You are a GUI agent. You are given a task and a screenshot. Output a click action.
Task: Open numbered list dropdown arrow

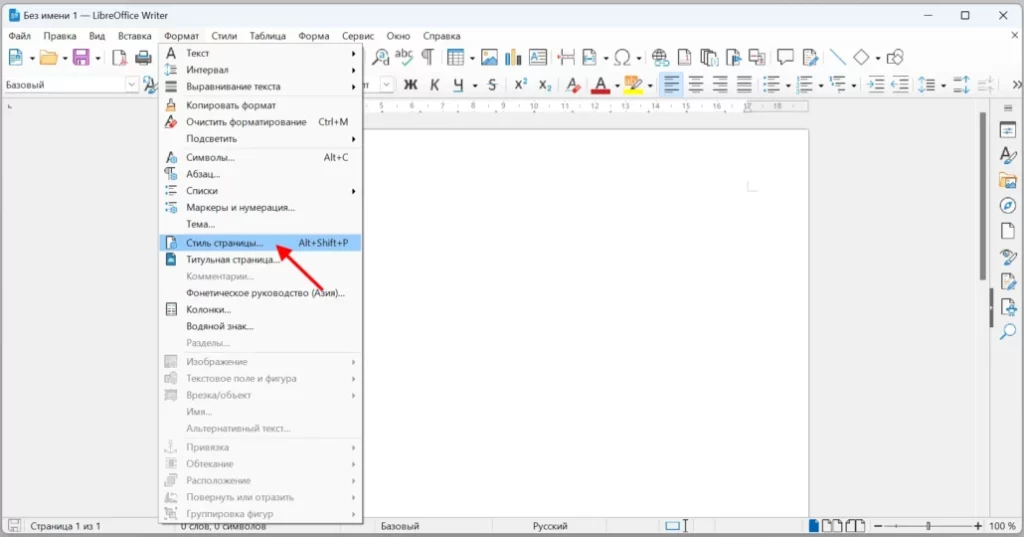(x=821, y=86)
